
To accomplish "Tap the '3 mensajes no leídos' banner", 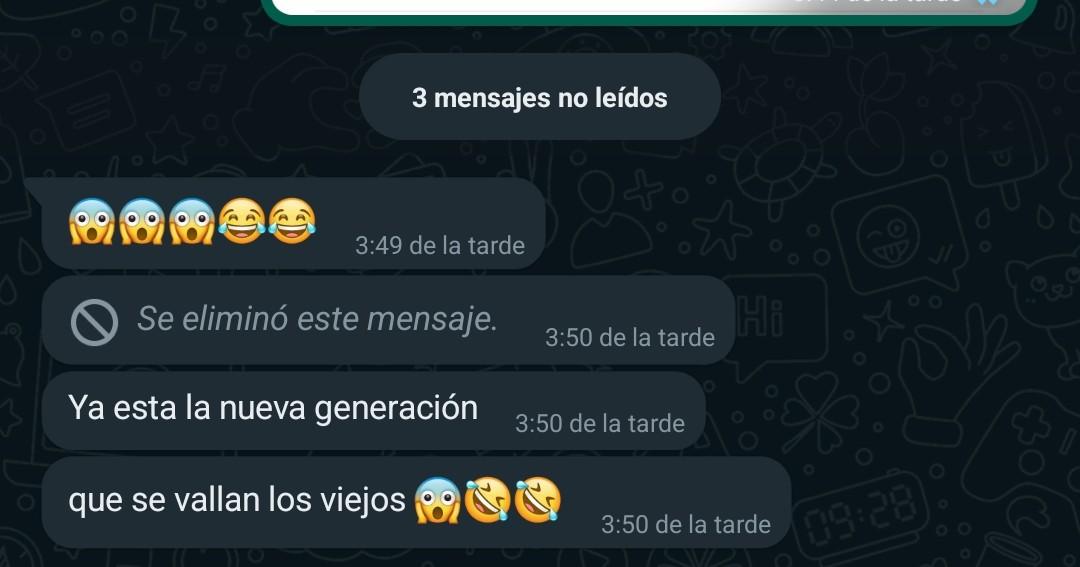I will (x=540, y=97).
